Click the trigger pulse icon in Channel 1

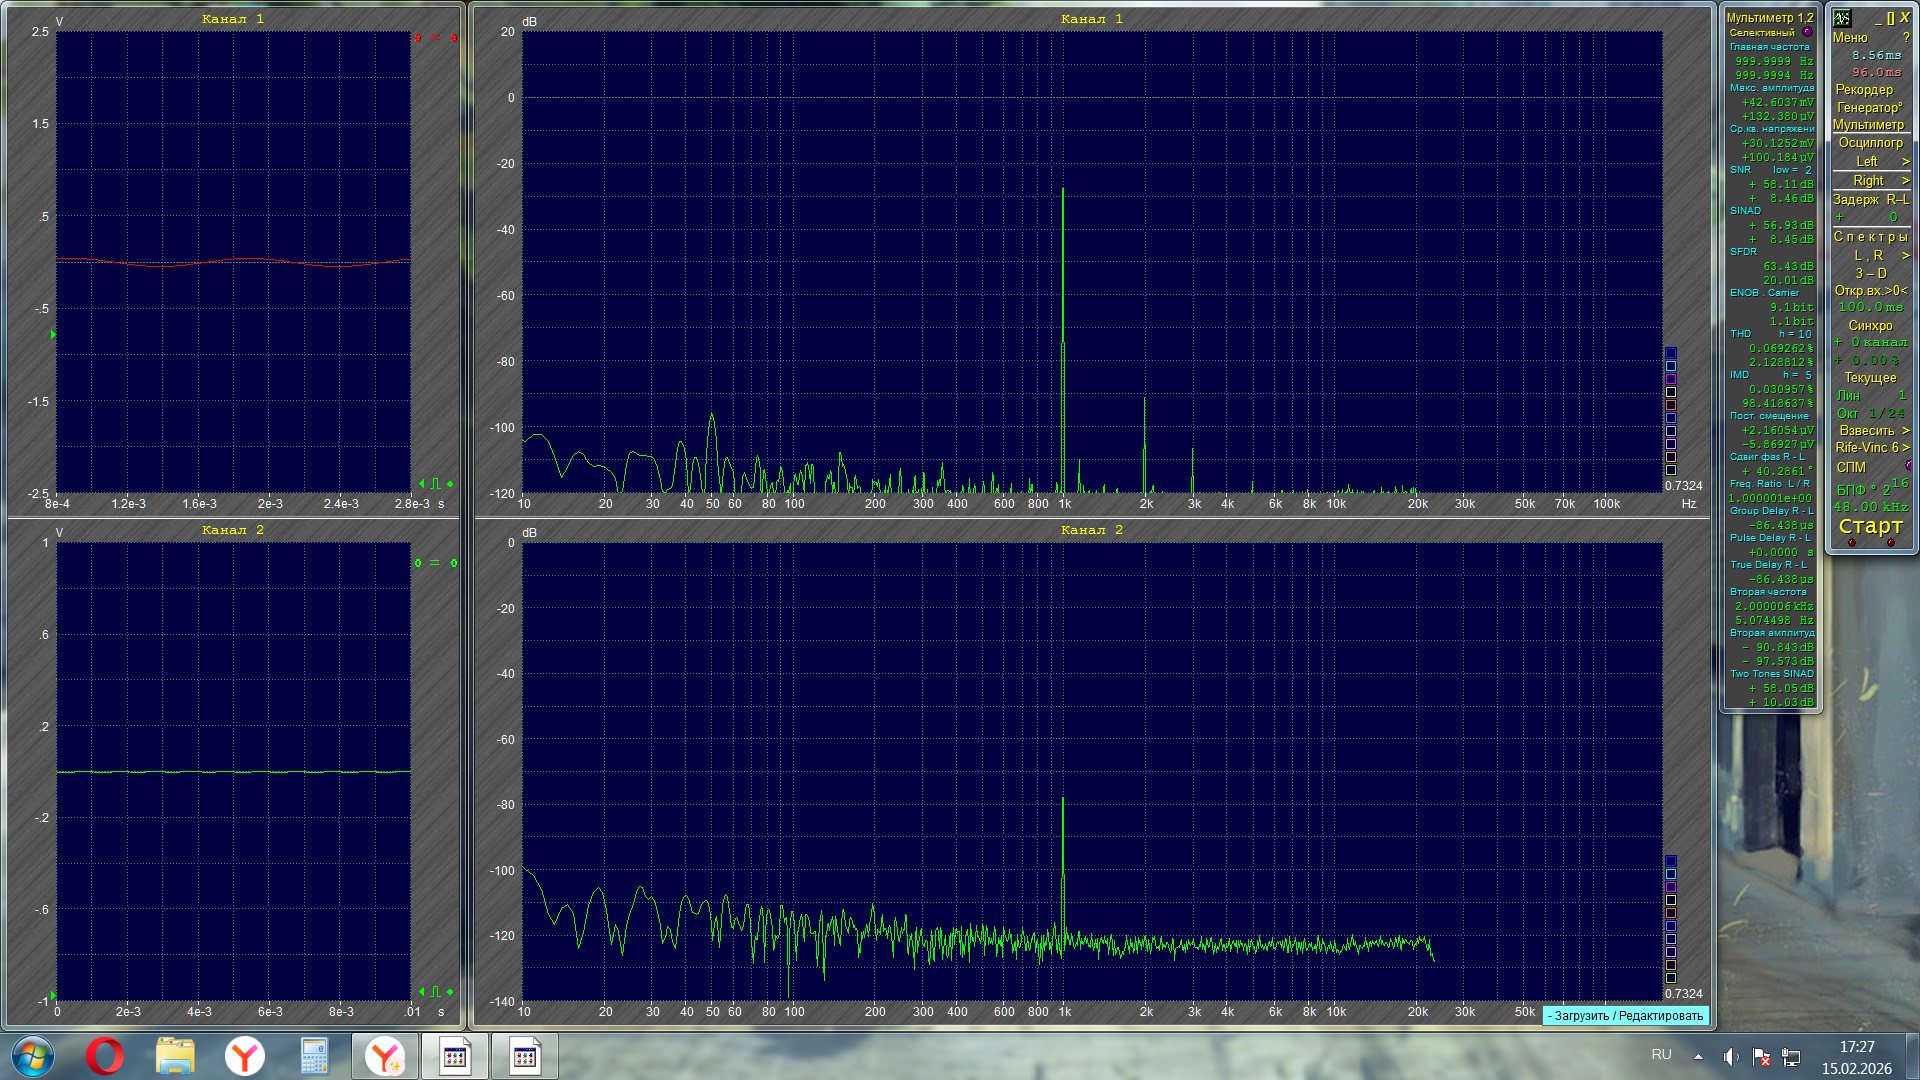(x=435, y=484)
